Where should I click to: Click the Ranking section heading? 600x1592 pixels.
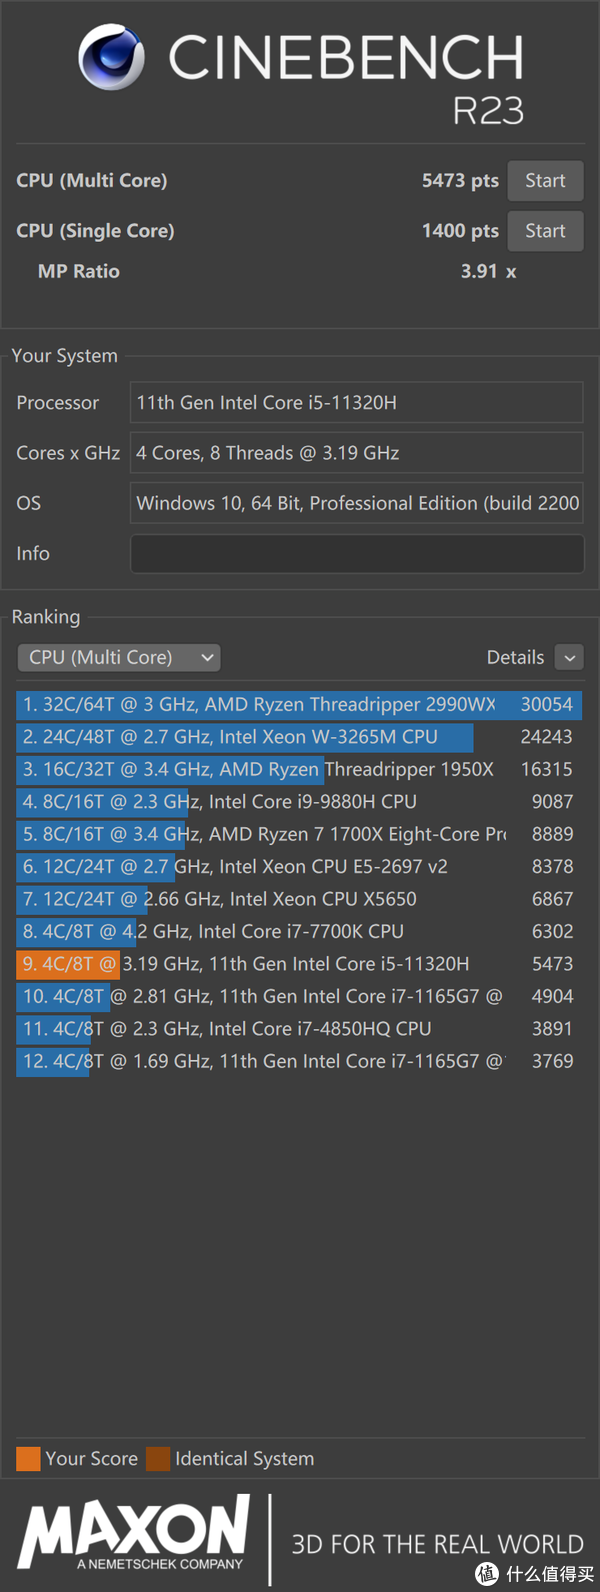tap(46, 617)
